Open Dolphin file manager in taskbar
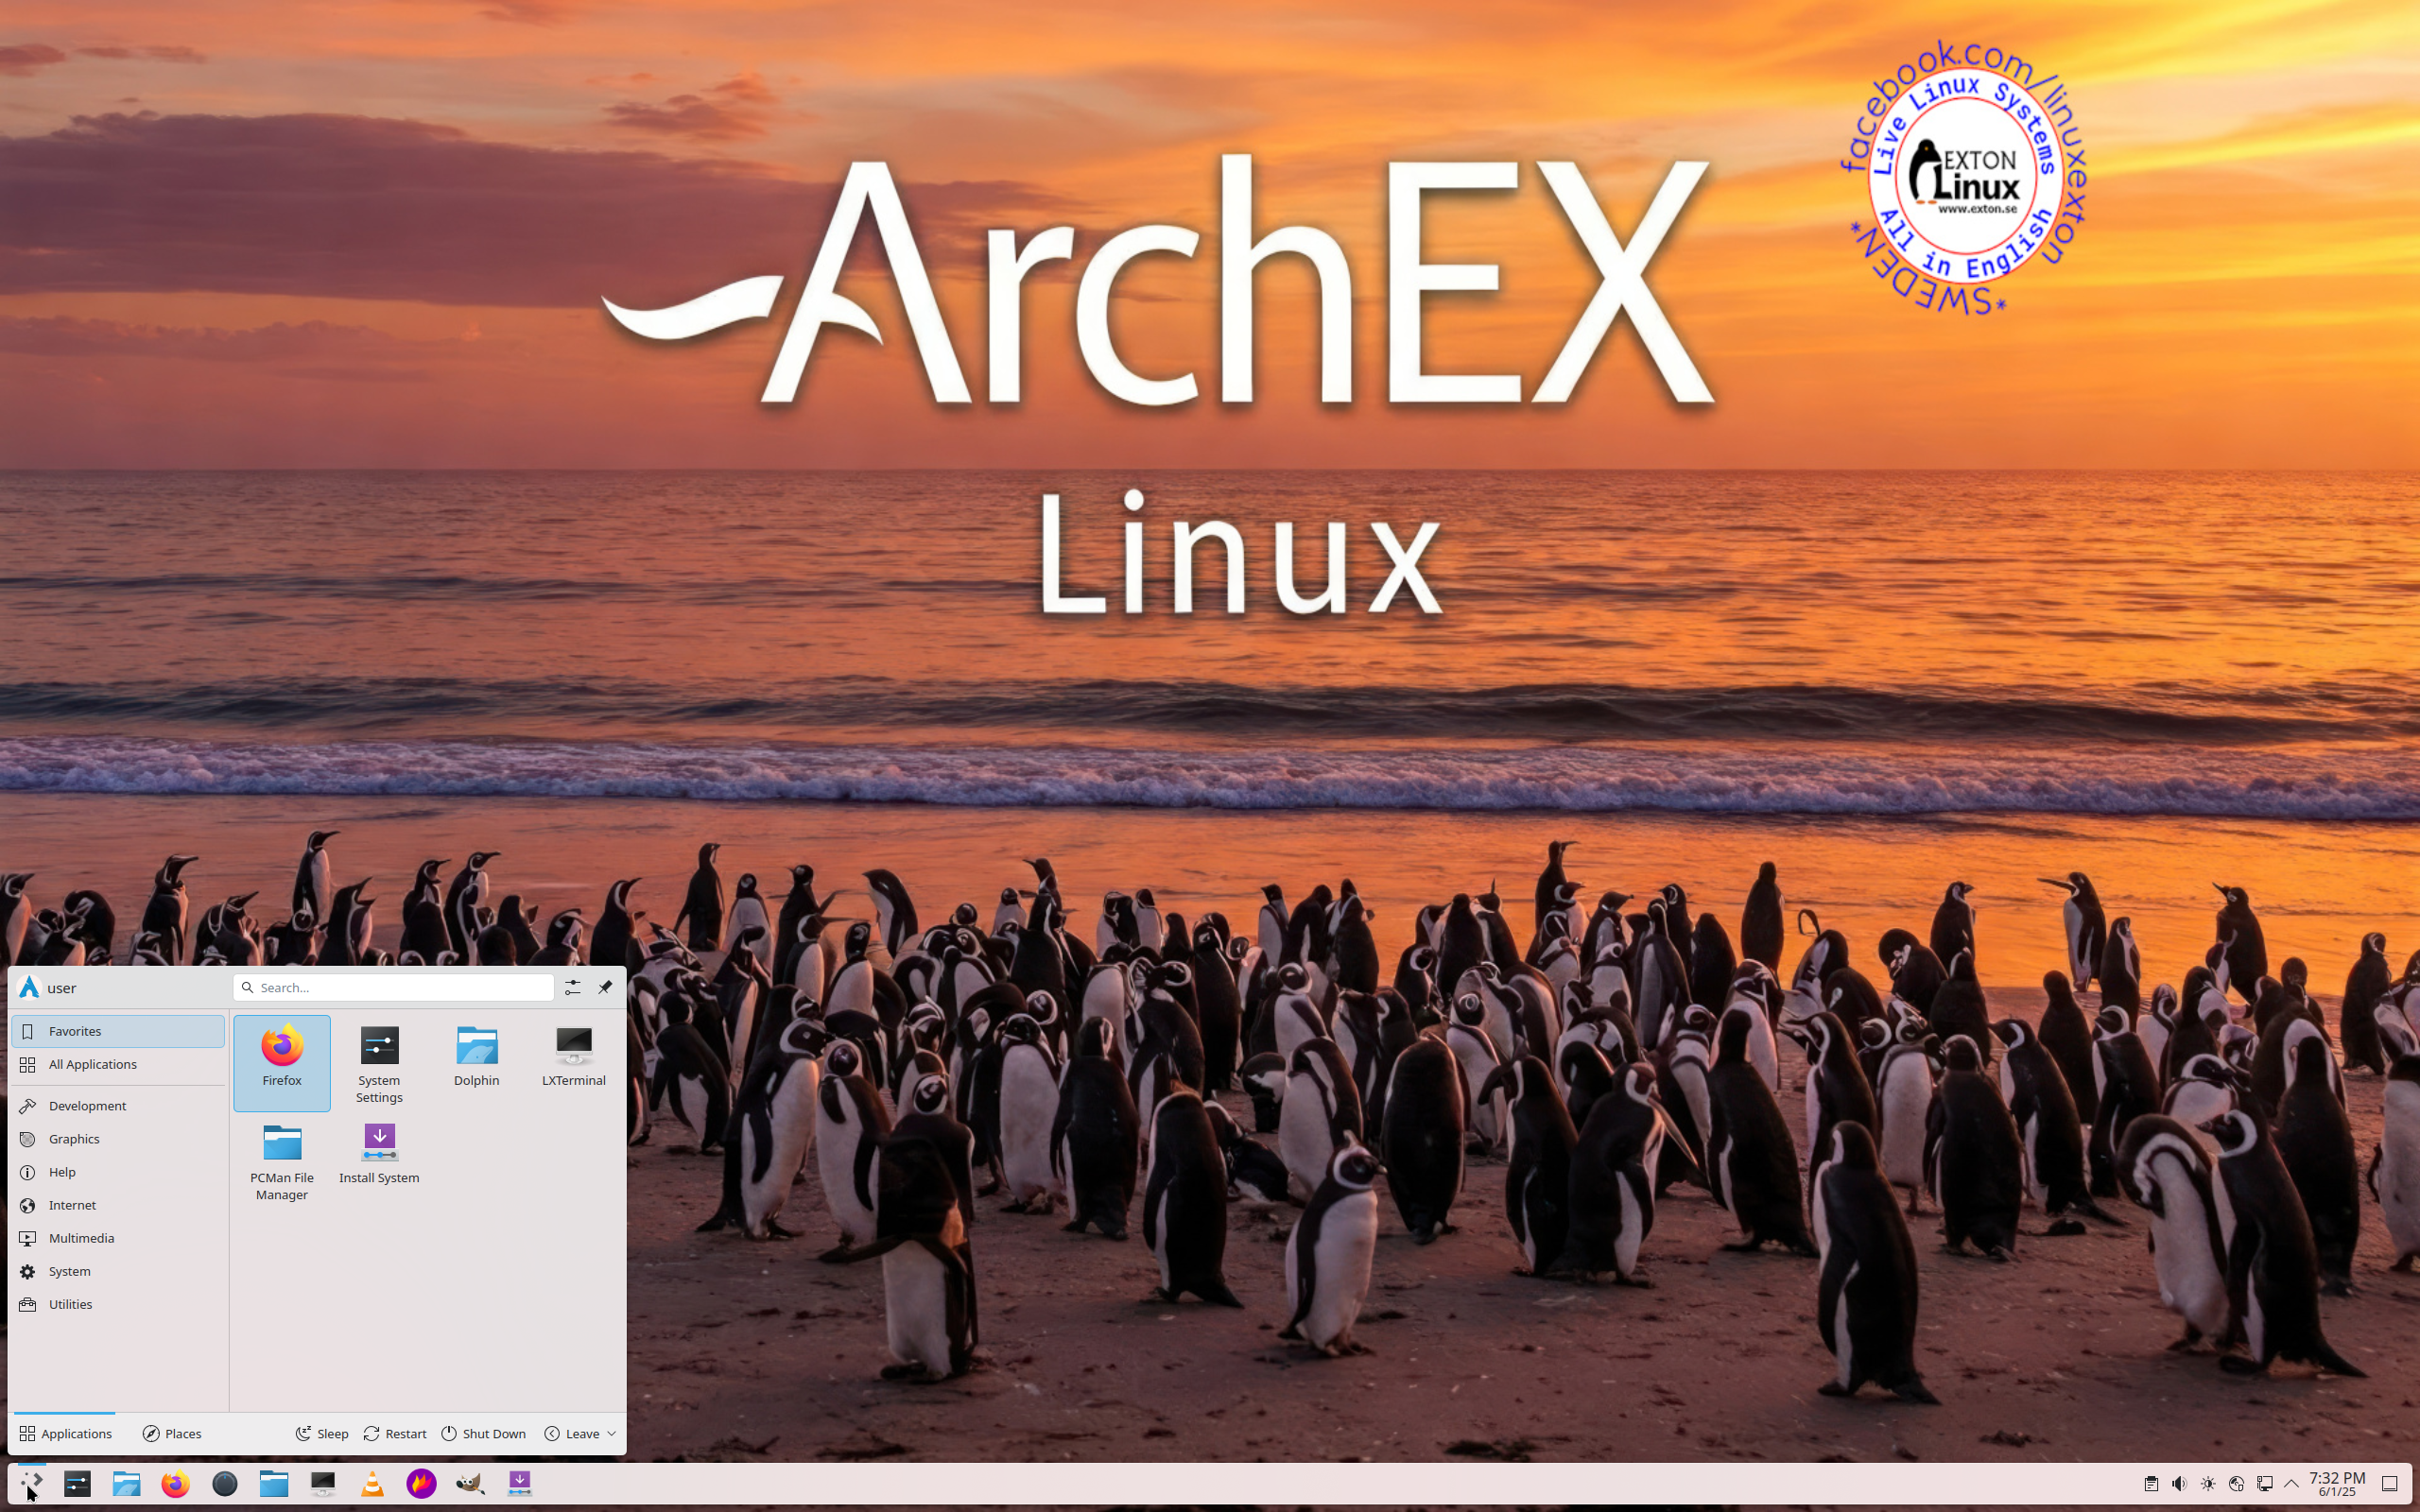2420x1512 pixels. [126, 1483]
